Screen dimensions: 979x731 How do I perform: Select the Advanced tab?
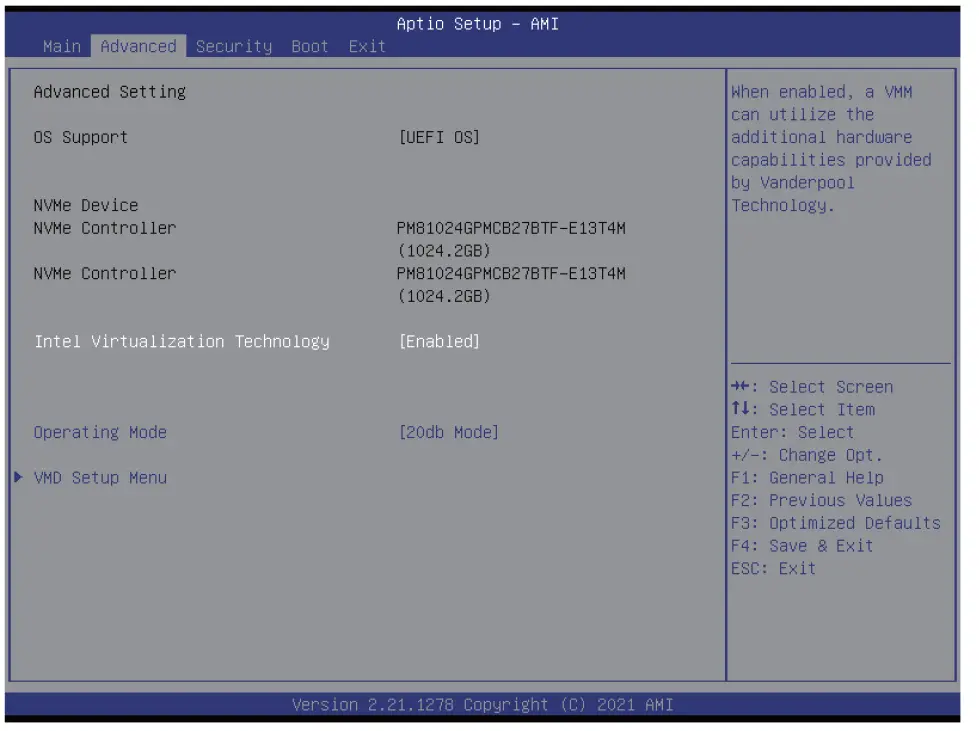139,46
